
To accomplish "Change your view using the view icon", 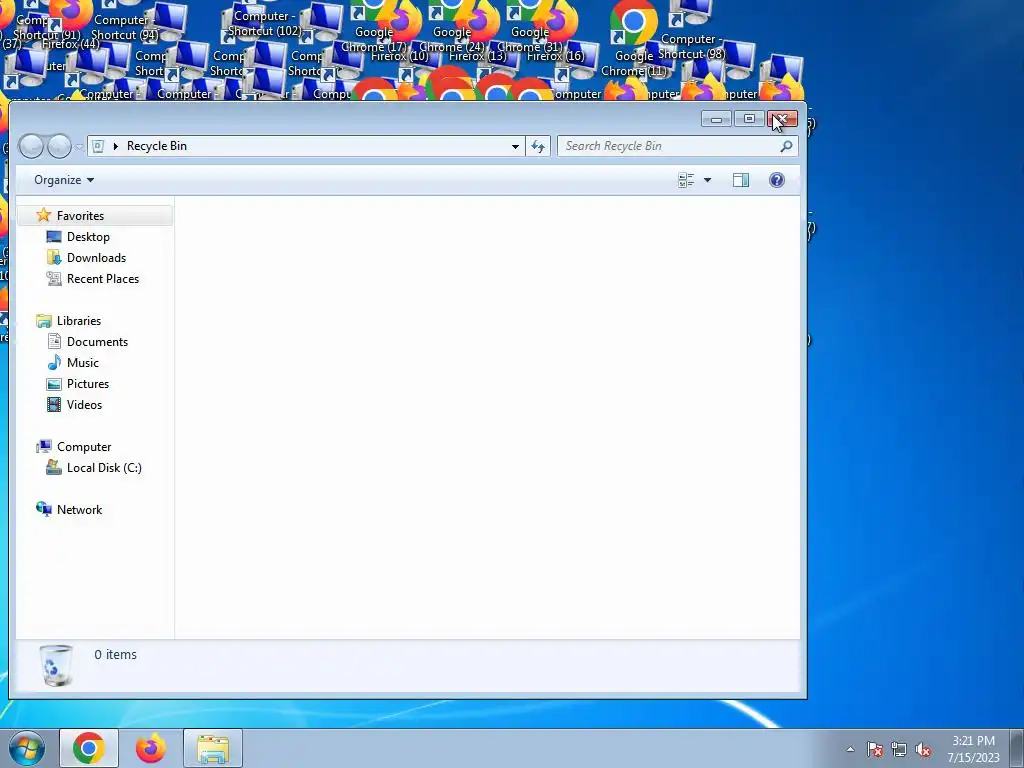I will (x=686, y=180).
